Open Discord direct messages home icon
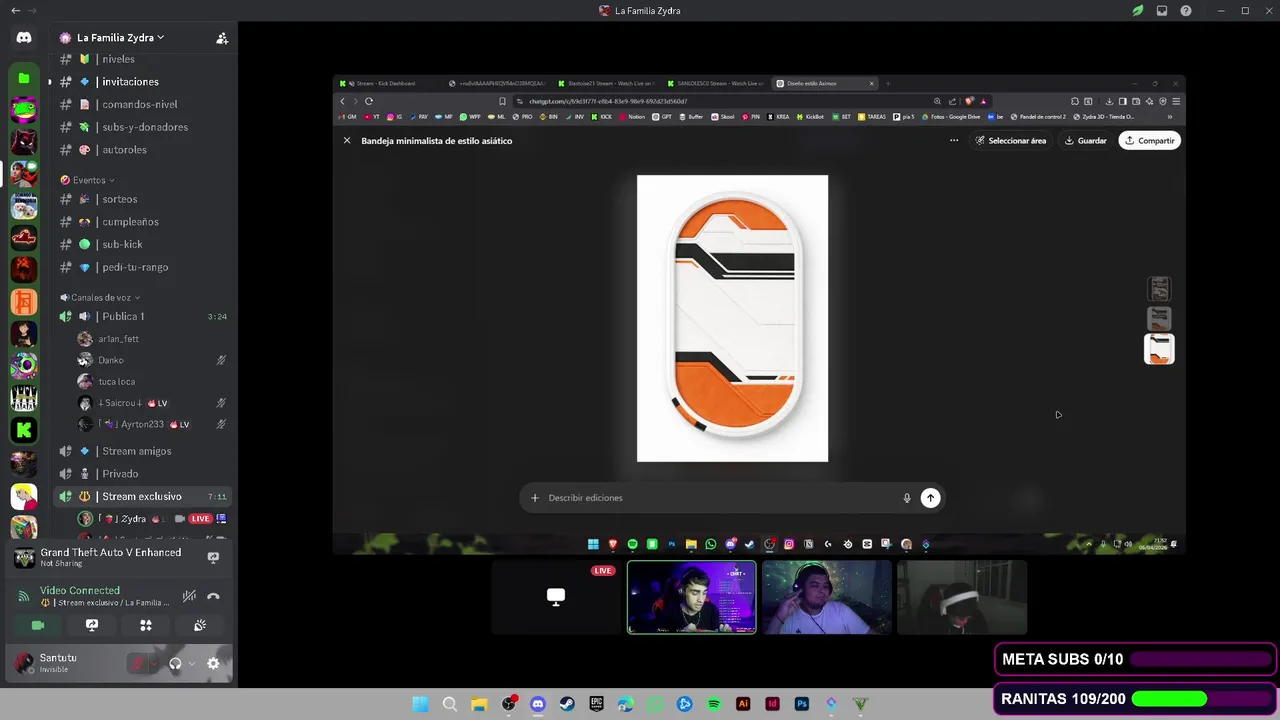 (x=24, y=37)
